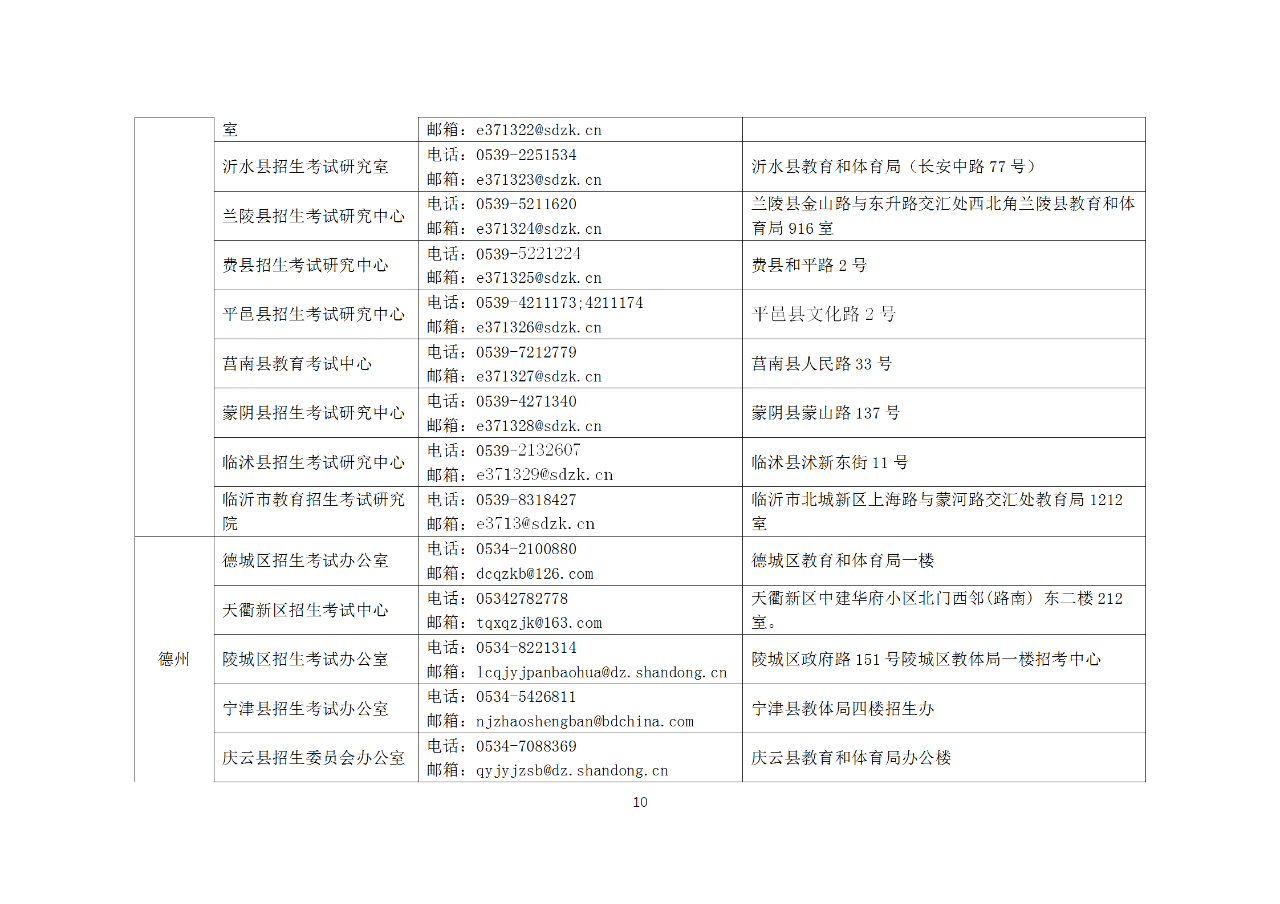The width and height of the screenshot is (1280, 904).
Task: Click the email e371329@sdzk.cn
Action: 544,475
